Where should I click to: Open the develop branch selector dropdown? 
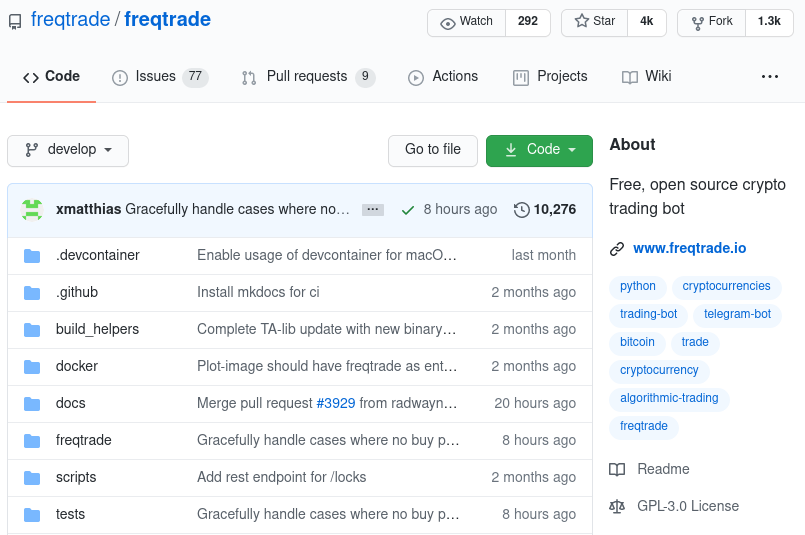click(x=68, y=150)
